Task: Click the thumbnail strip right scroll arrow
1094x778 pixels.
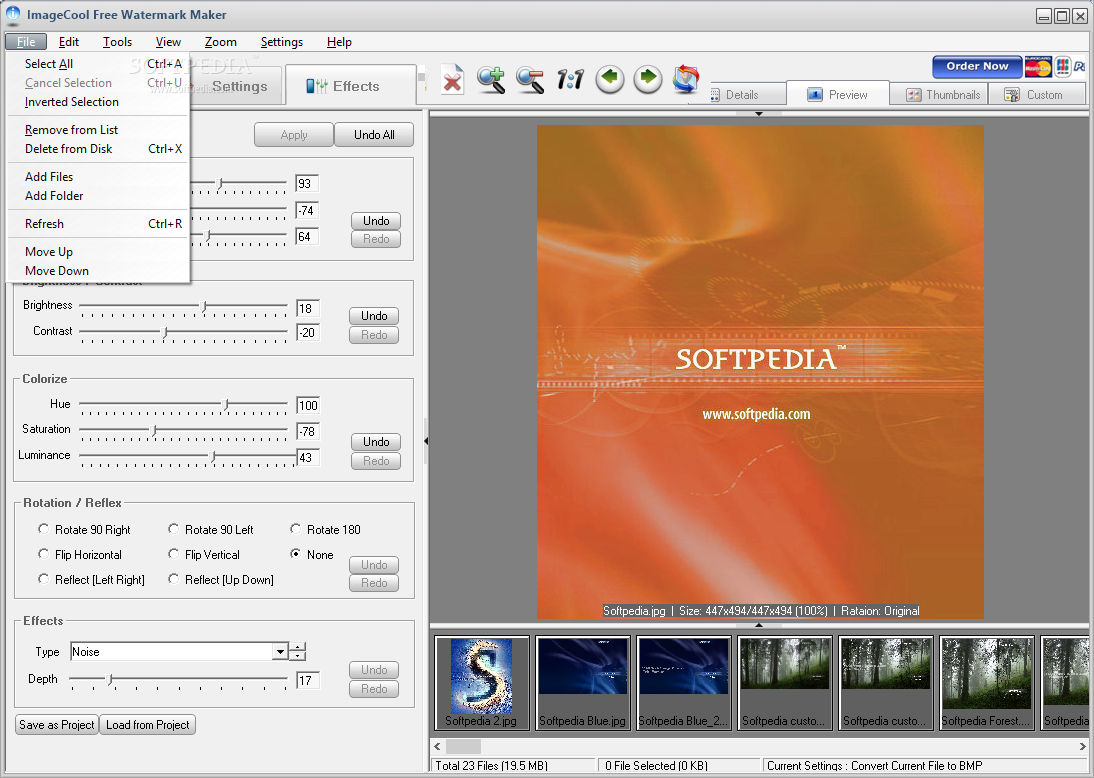Action: tap(1082, 746)
